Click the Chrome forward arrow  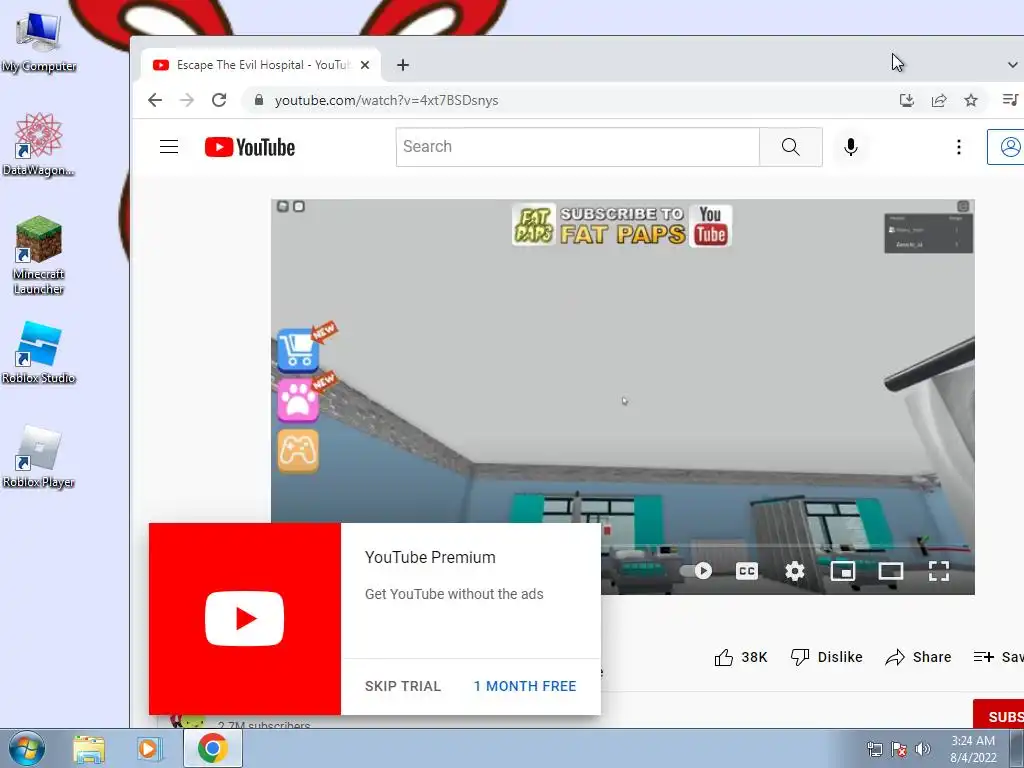click(x=187, y=100)
